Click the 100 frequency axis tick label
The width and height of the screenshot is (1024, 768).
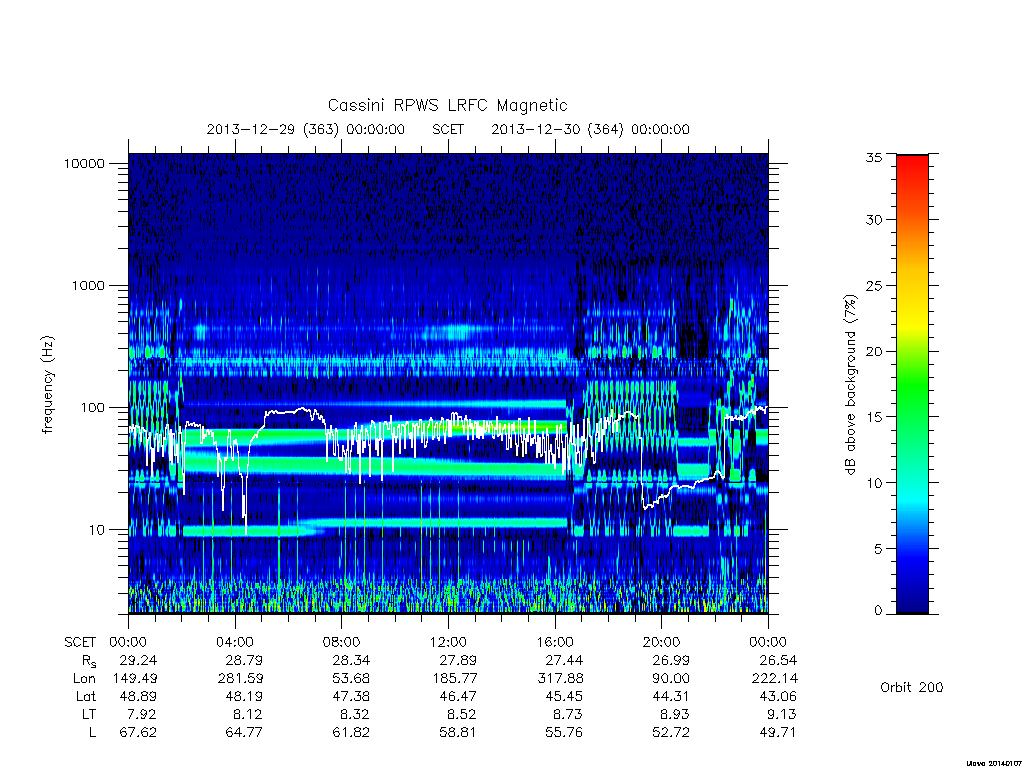(92, 408)
